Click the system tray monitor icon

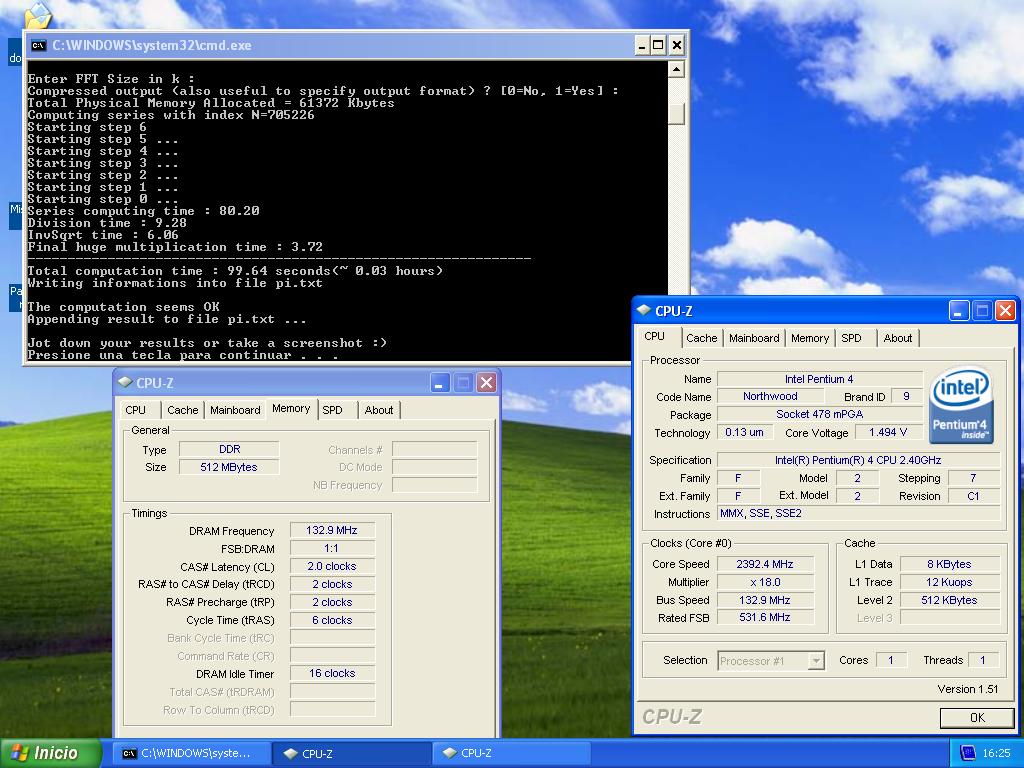(x=968, y=754)
